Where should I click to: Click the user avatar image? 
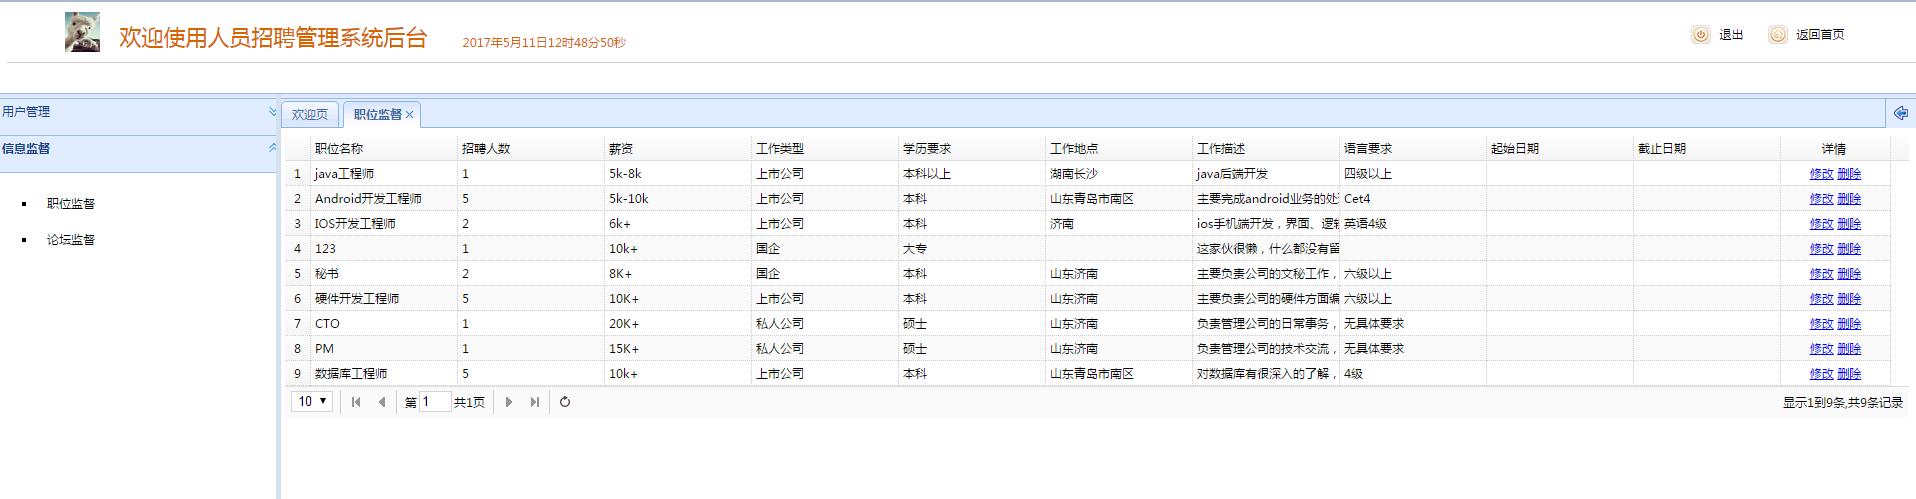pyautogui.click(x=82, y=32)
